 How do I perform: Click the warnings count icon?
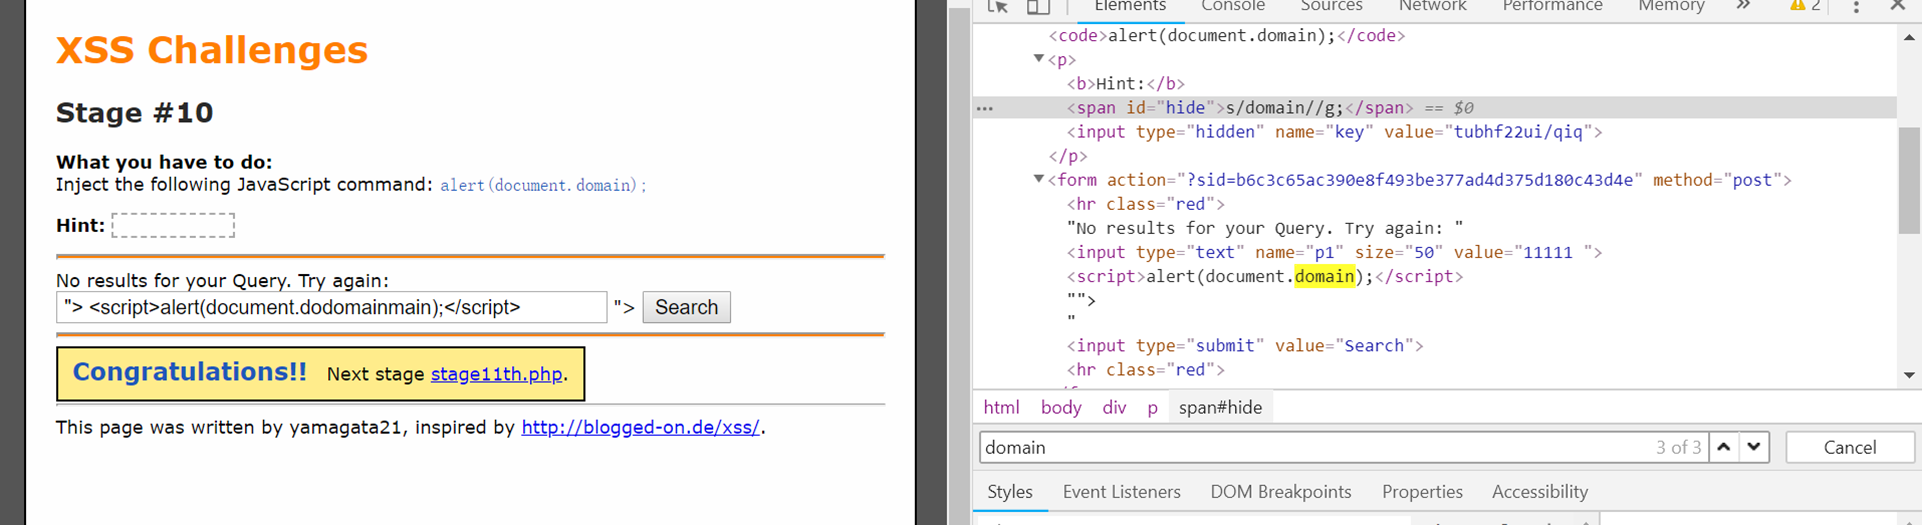click(1805, 6)
